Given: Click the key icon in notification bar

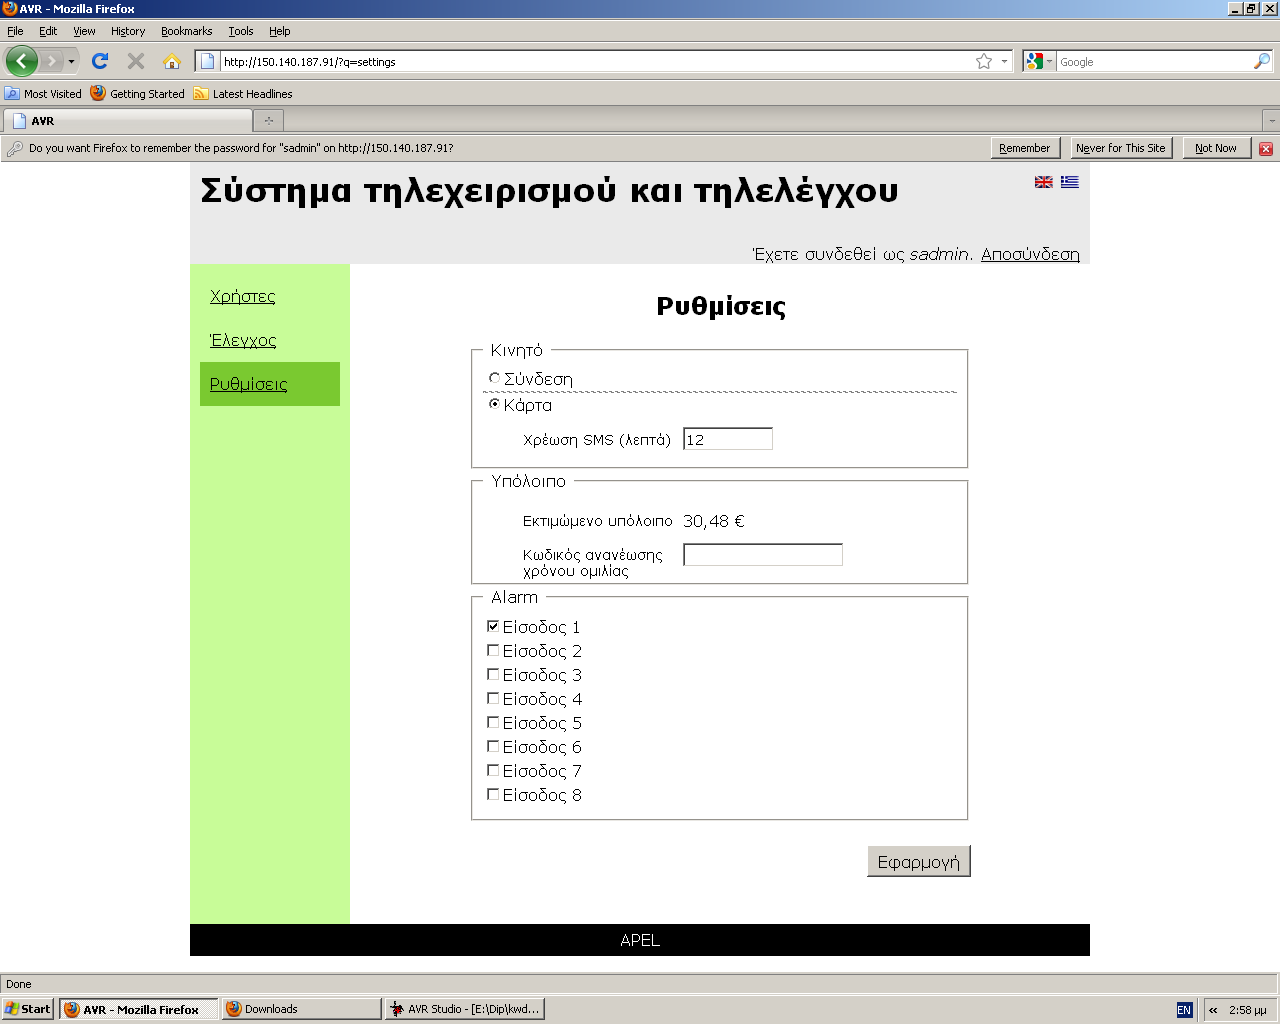Looking at the screenshot, I should 15,148.
